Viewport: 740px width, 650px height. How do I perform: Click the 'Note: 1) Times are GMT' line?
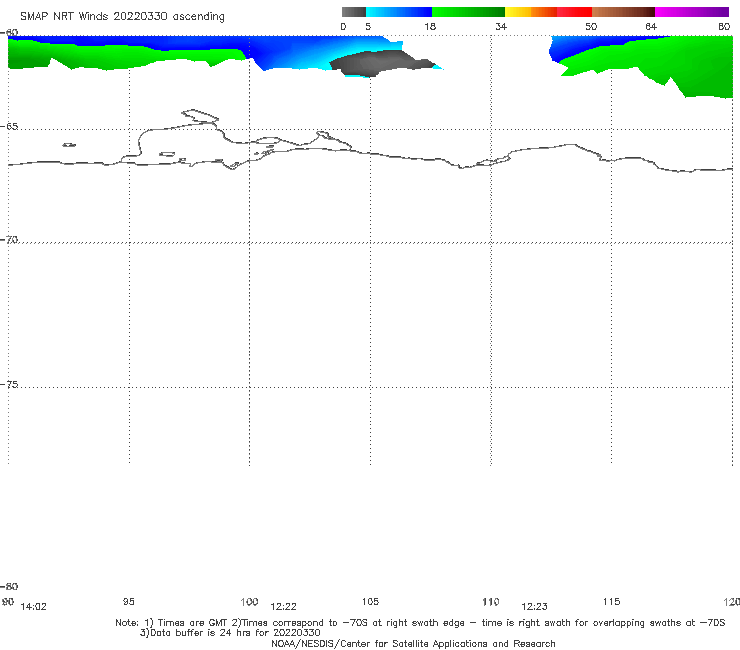tap(420, 623)
